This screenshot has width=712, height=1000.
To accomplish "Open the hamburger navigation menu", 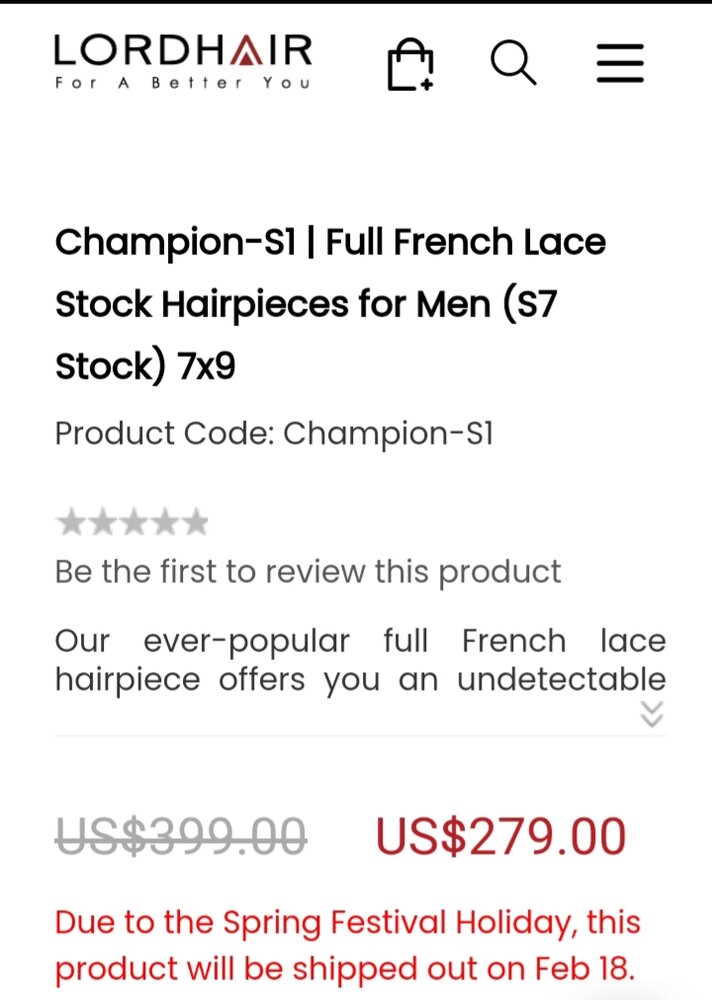I will 621,63.
